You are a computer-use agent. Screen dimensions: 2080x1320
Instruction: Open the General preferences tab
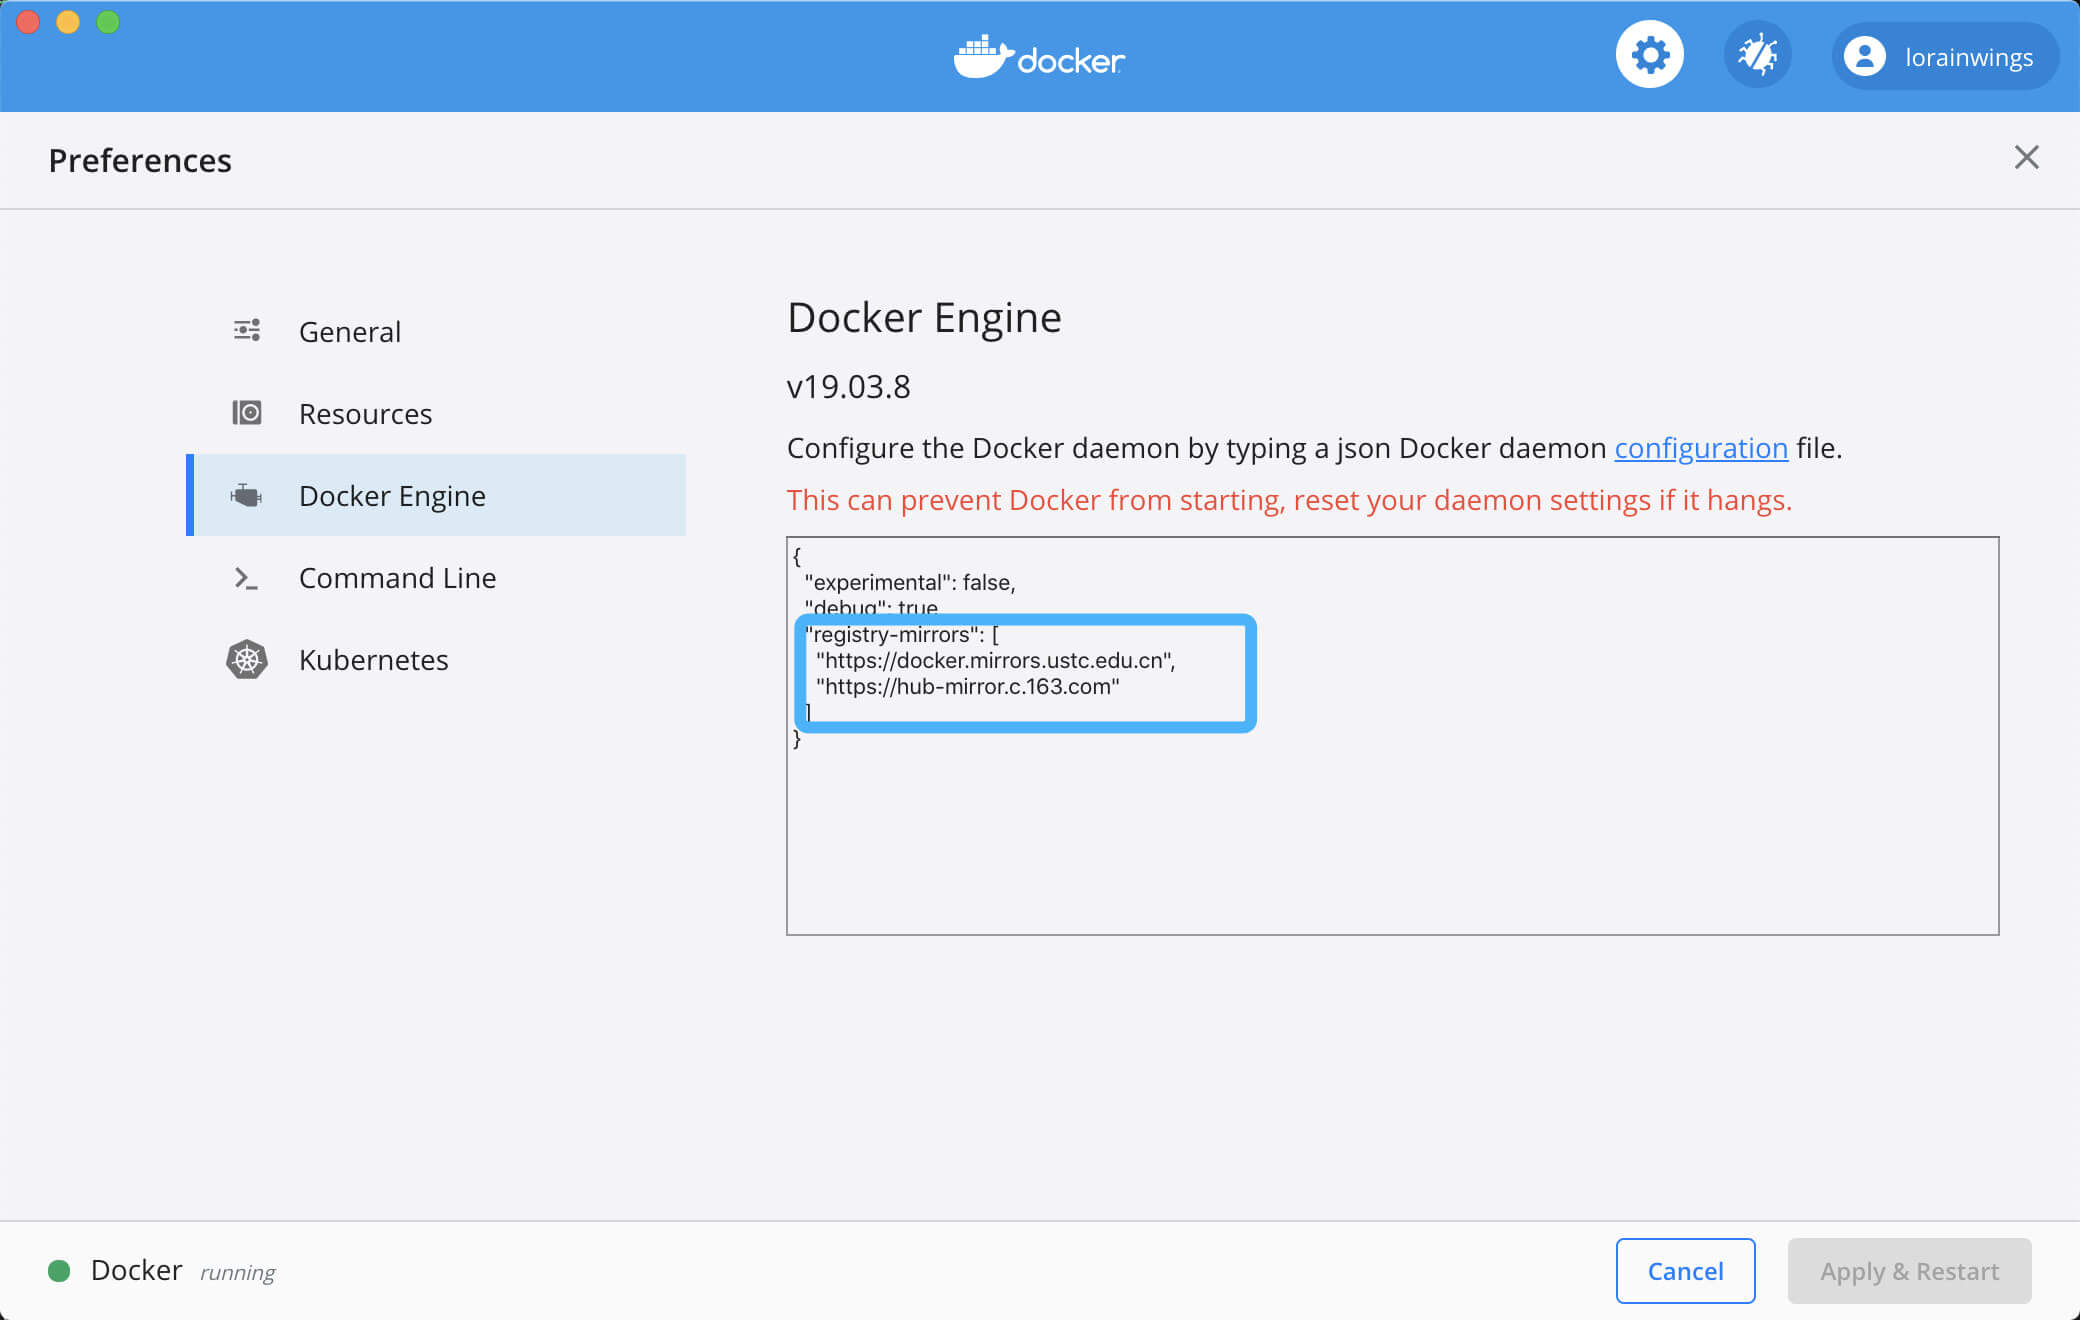(x=436, y=331)
